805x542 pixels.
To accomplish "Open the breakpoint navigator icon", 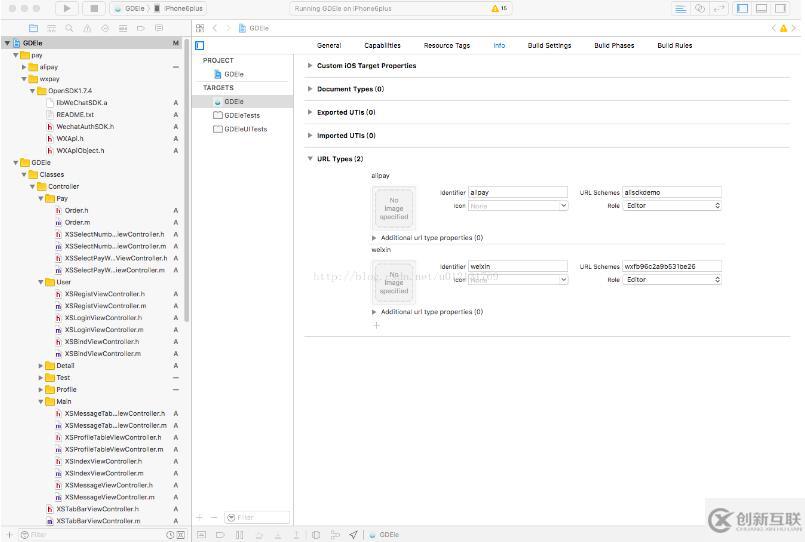I will (x=141, y=28).
